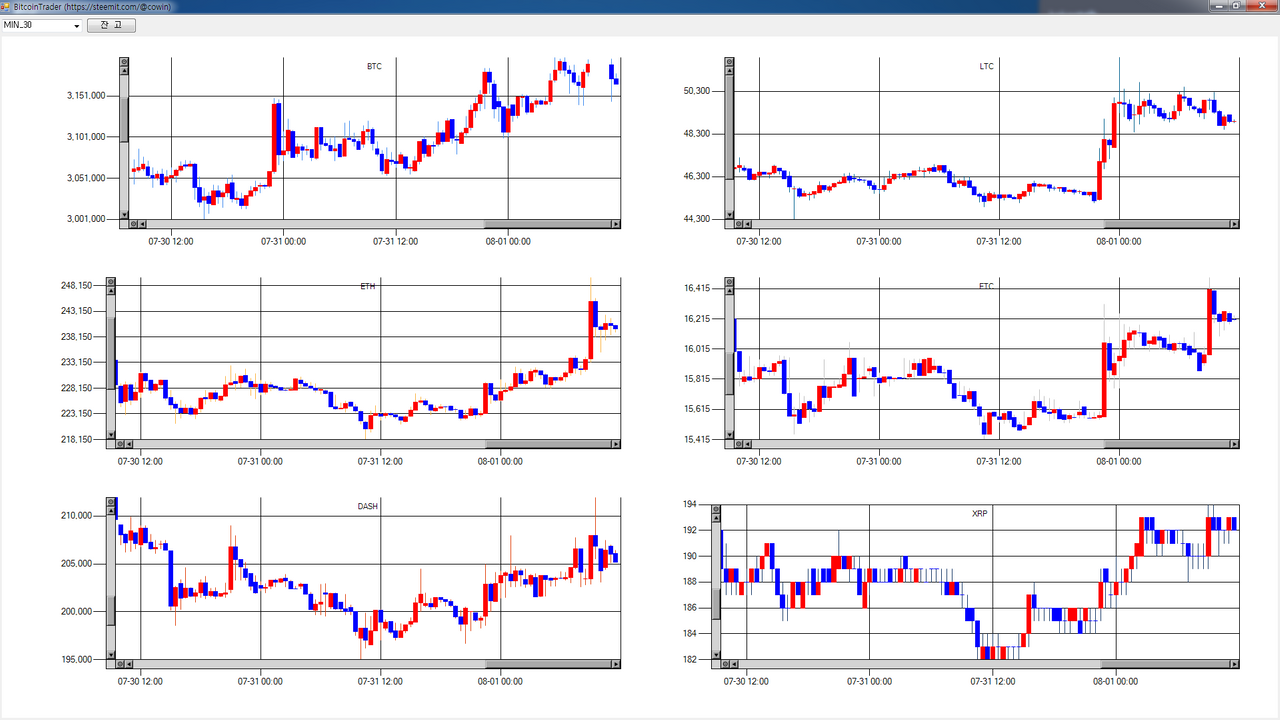Click BTC chart vertical scroll down arrow
1280x720 pixels.
pyautogui.click(x=125, y=214)
